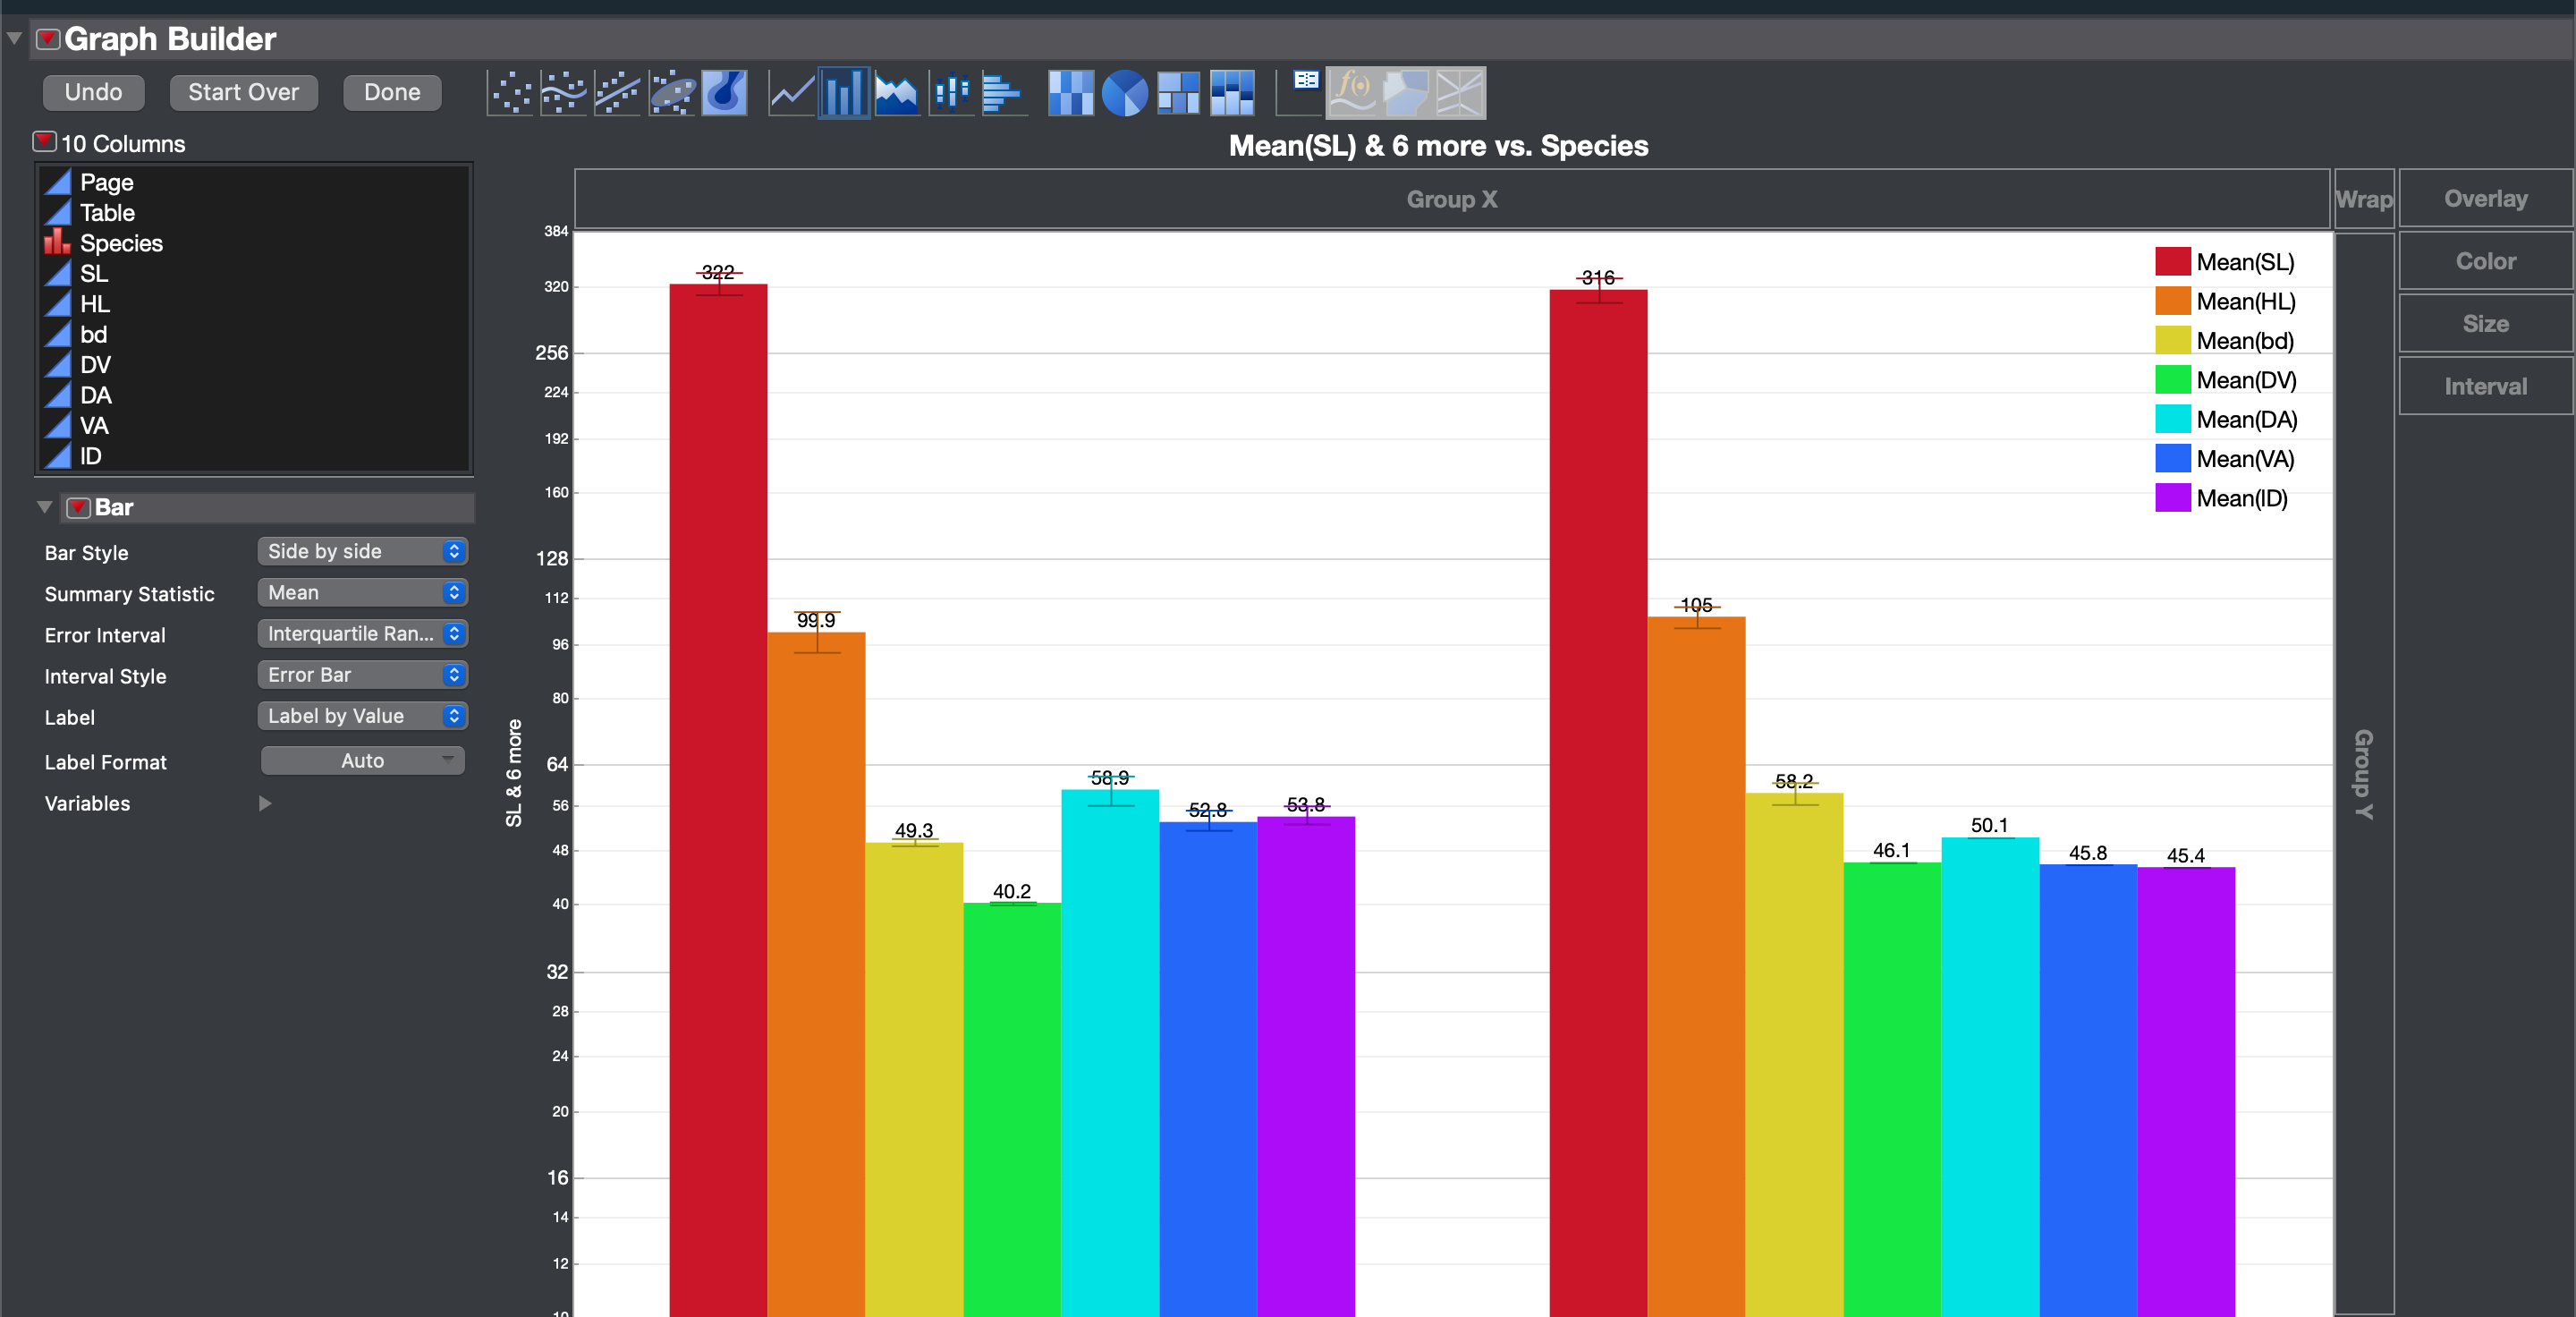Select the Area chart icon
Screen dimensions: 2576x1317
coord(897,93)
